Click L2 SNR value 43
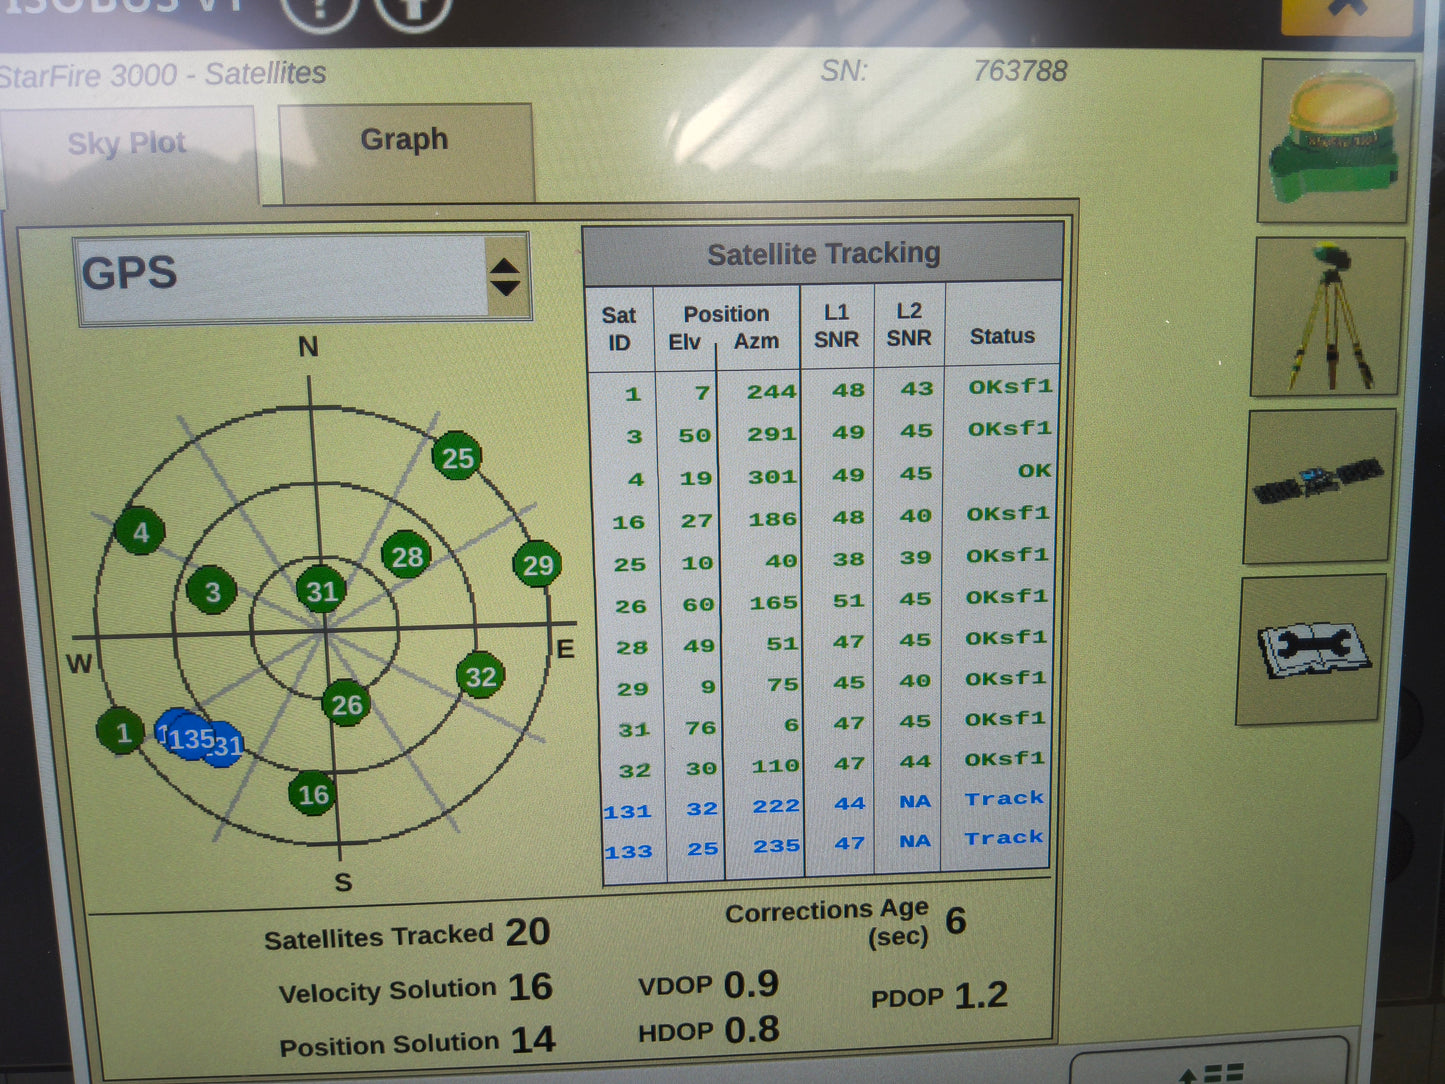This screenshot has height=1084, width=1445. pos(917,389)
